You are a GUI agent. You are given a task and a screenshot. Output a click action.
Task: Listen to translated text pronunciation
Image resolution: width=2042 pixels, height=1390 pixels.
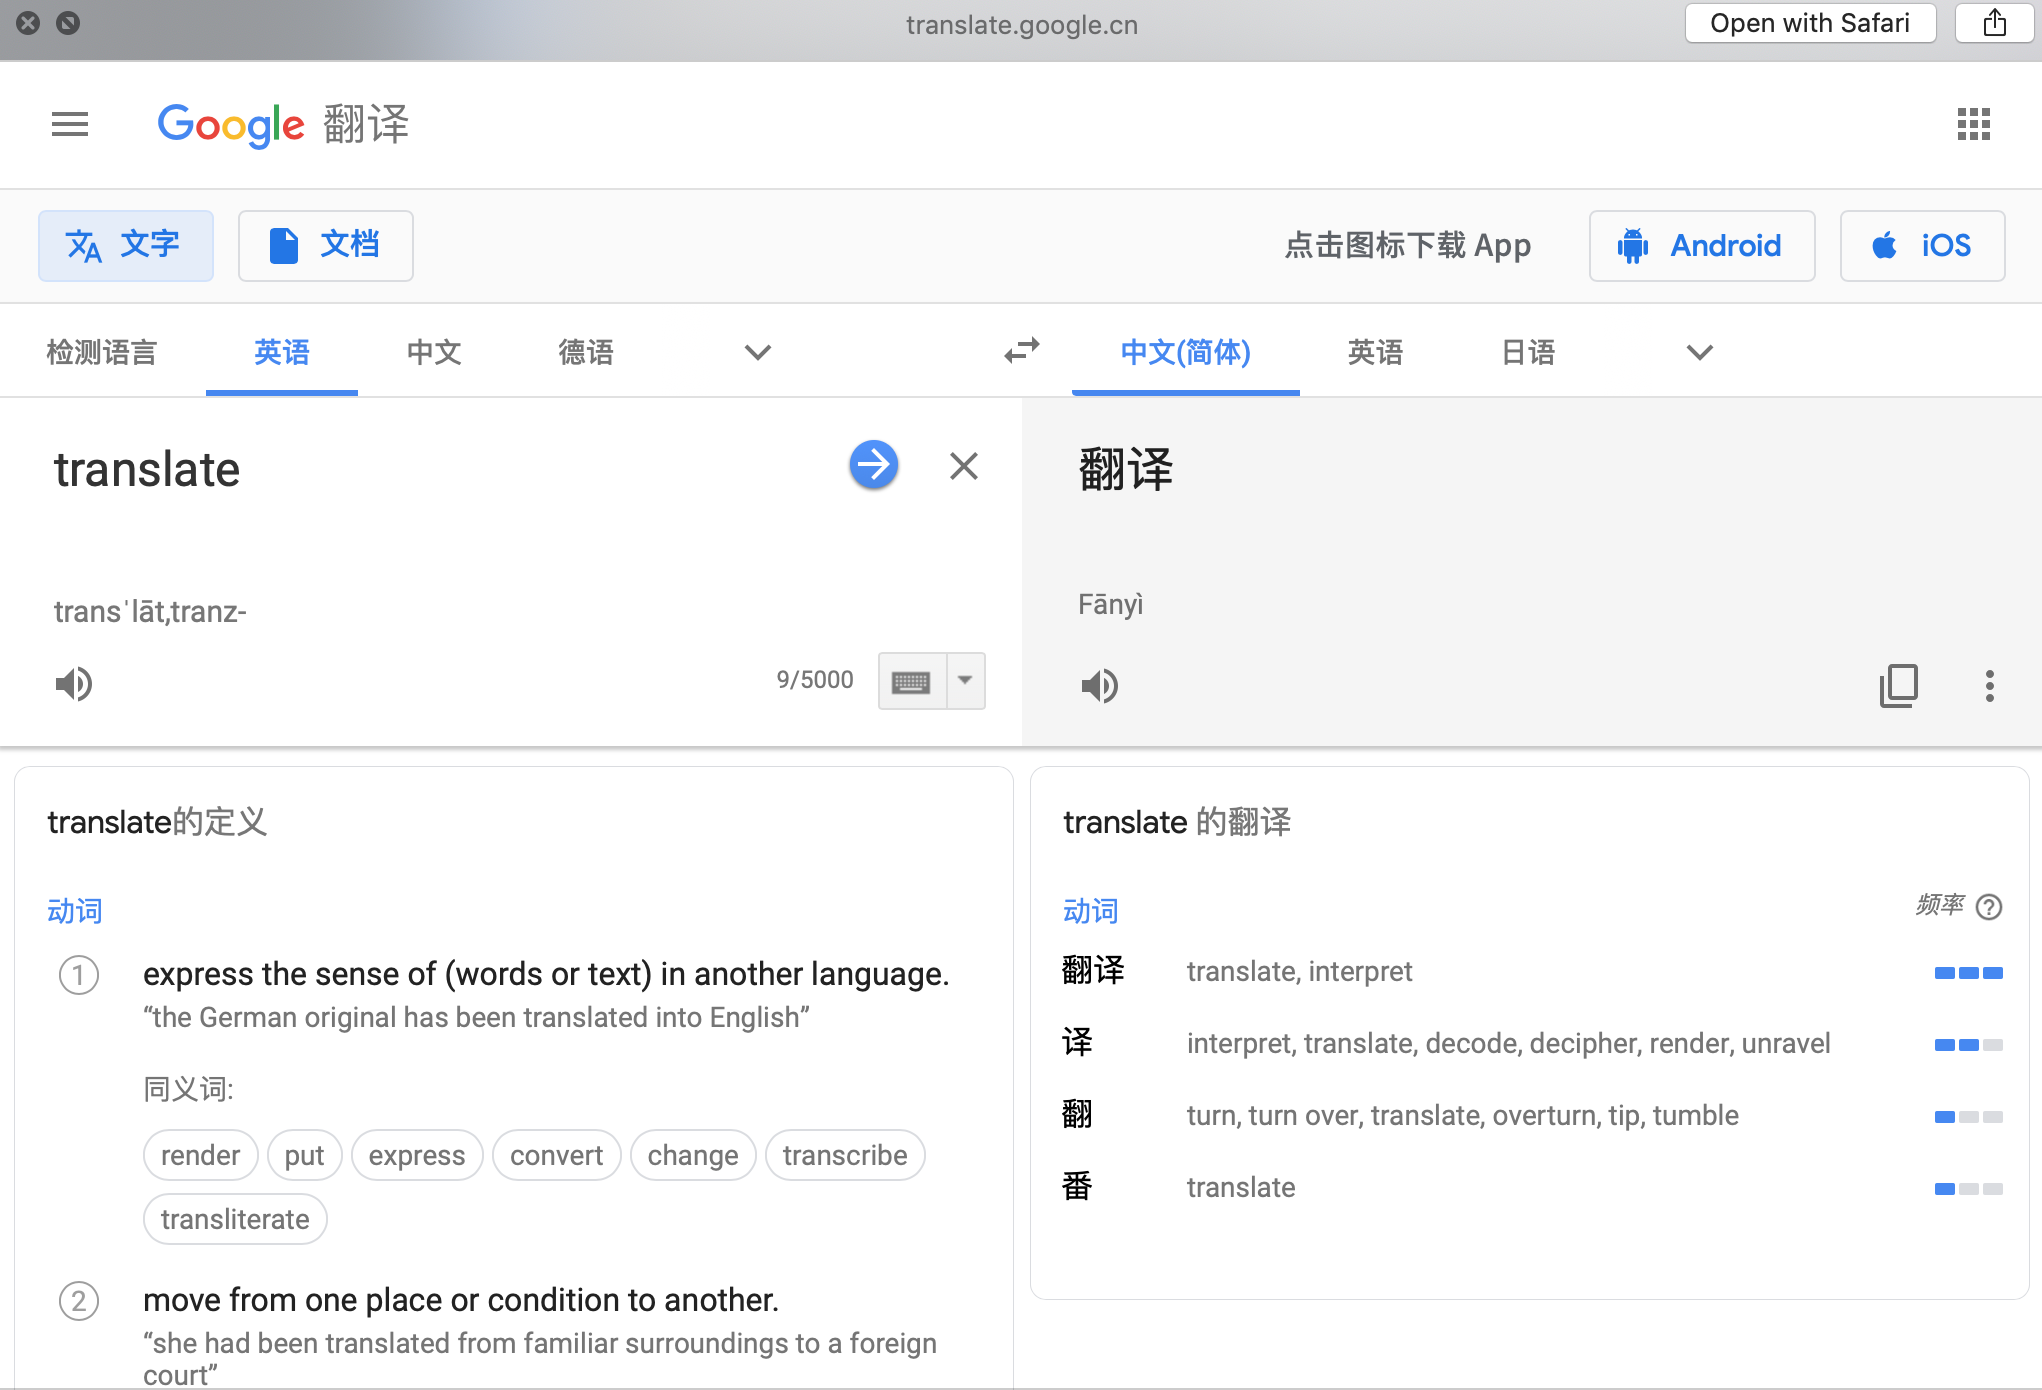[1099, 686]
